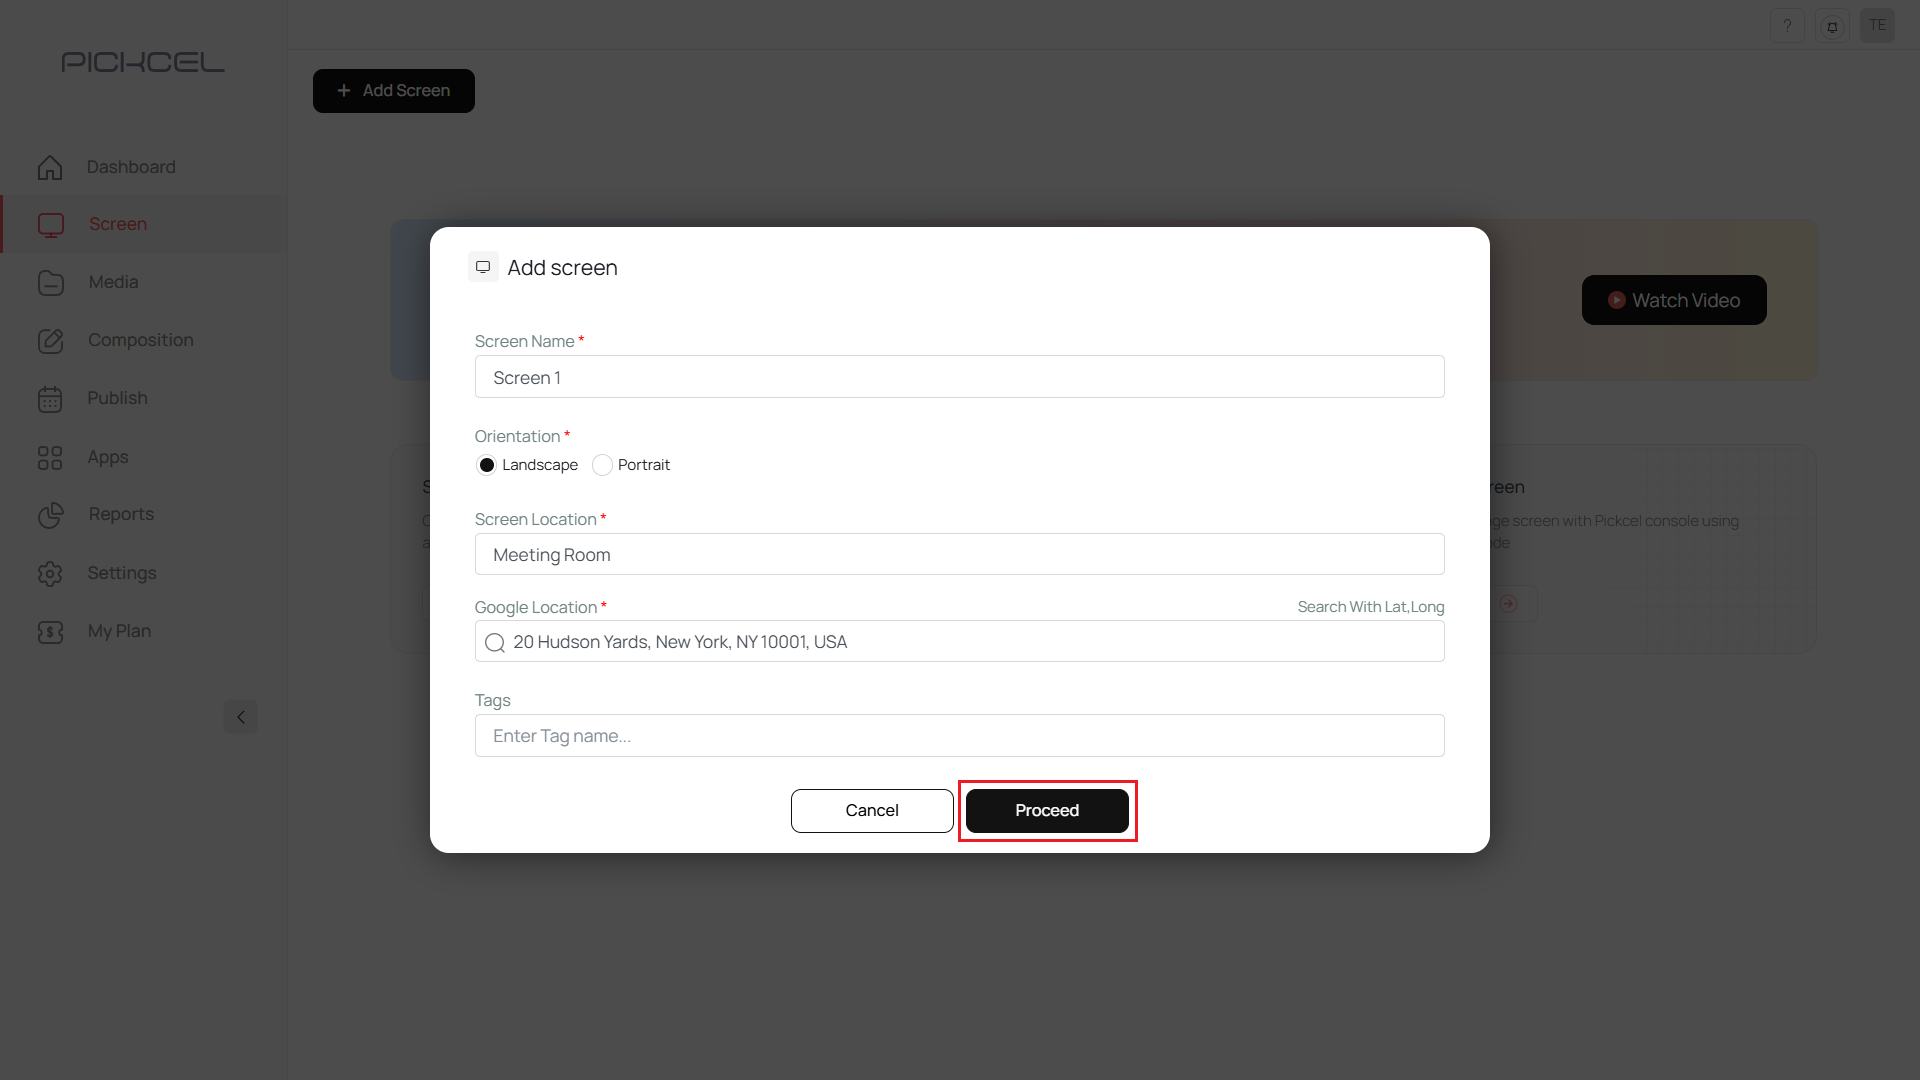Screen dimensions: 1920x1080
Task: Click the Google Location search field
Action: (959, 642)
